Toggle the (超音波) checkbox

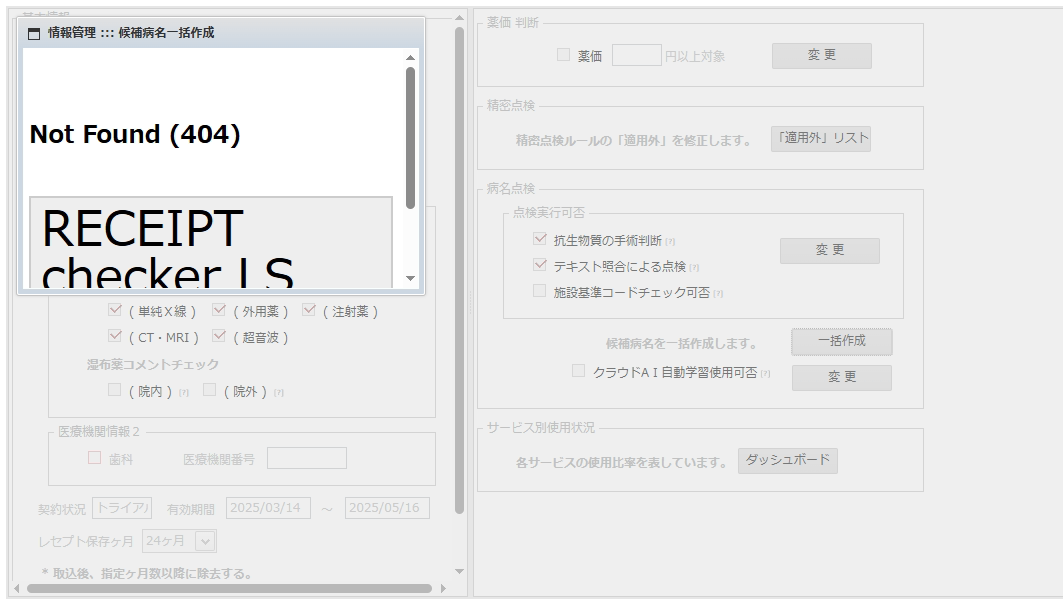click(218, 336)
